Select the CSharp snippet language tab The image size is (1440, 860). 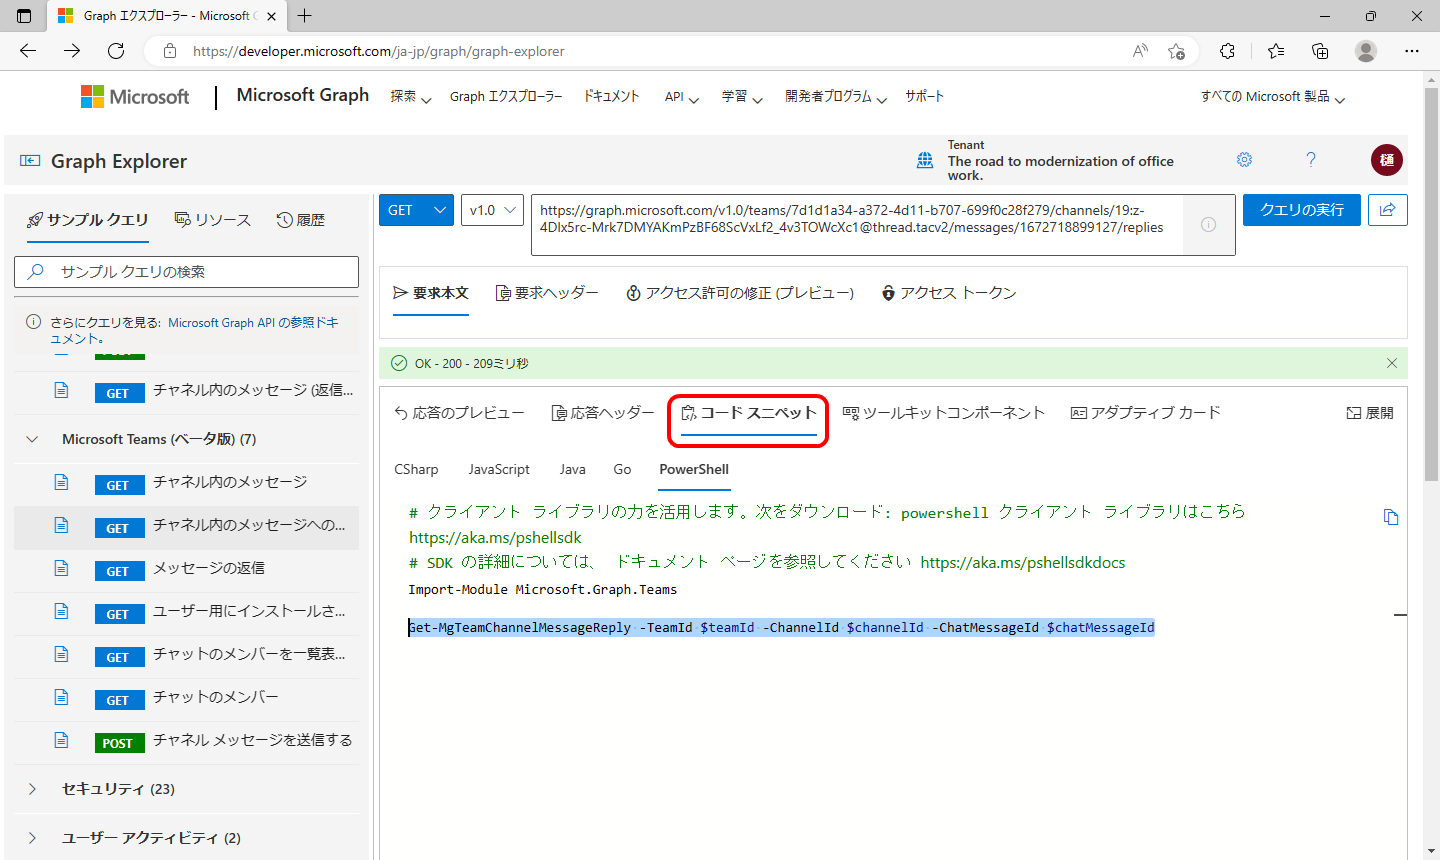point(416,469)
